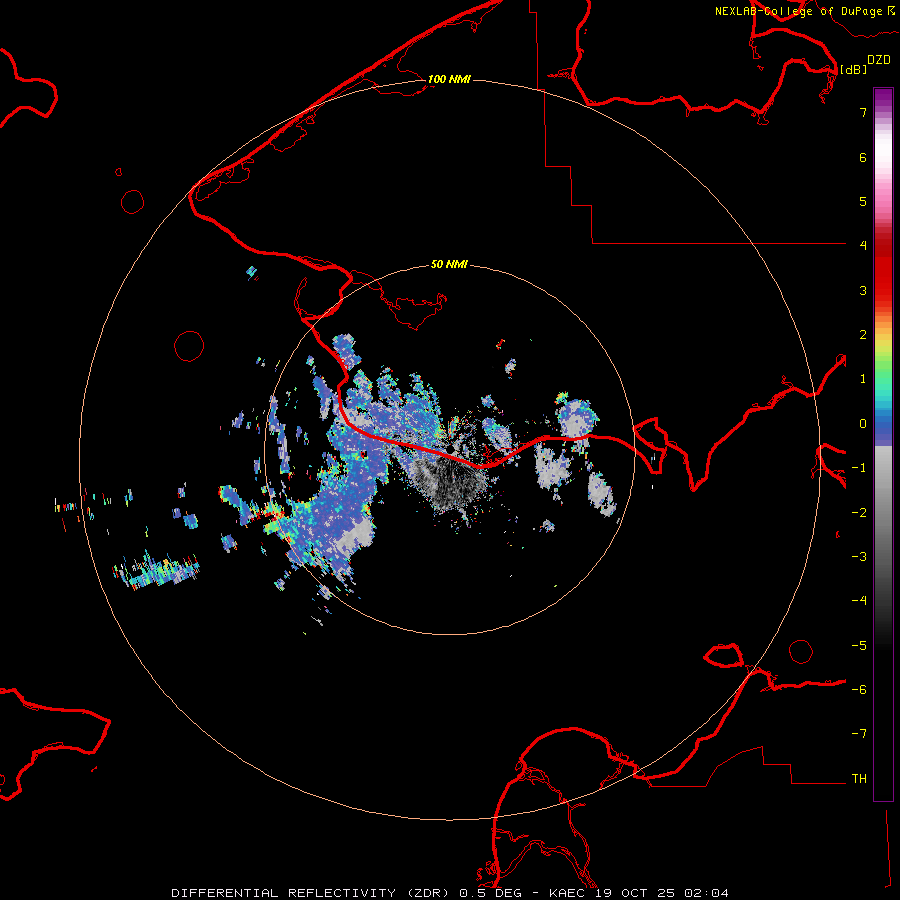
Task: Click the -2 value on color scale
Action: tap(859, 513)
